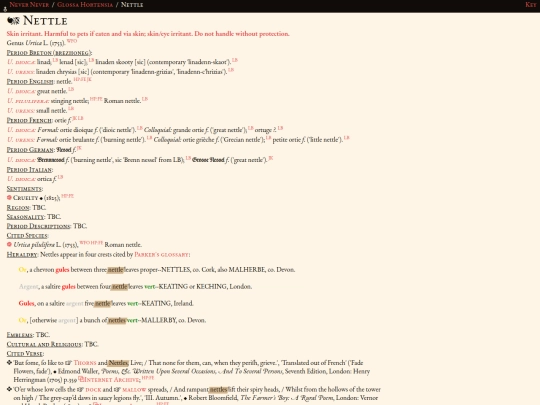Click the yellow 'Or' starting the NETTLES, Cork blazon

(22, 270)
